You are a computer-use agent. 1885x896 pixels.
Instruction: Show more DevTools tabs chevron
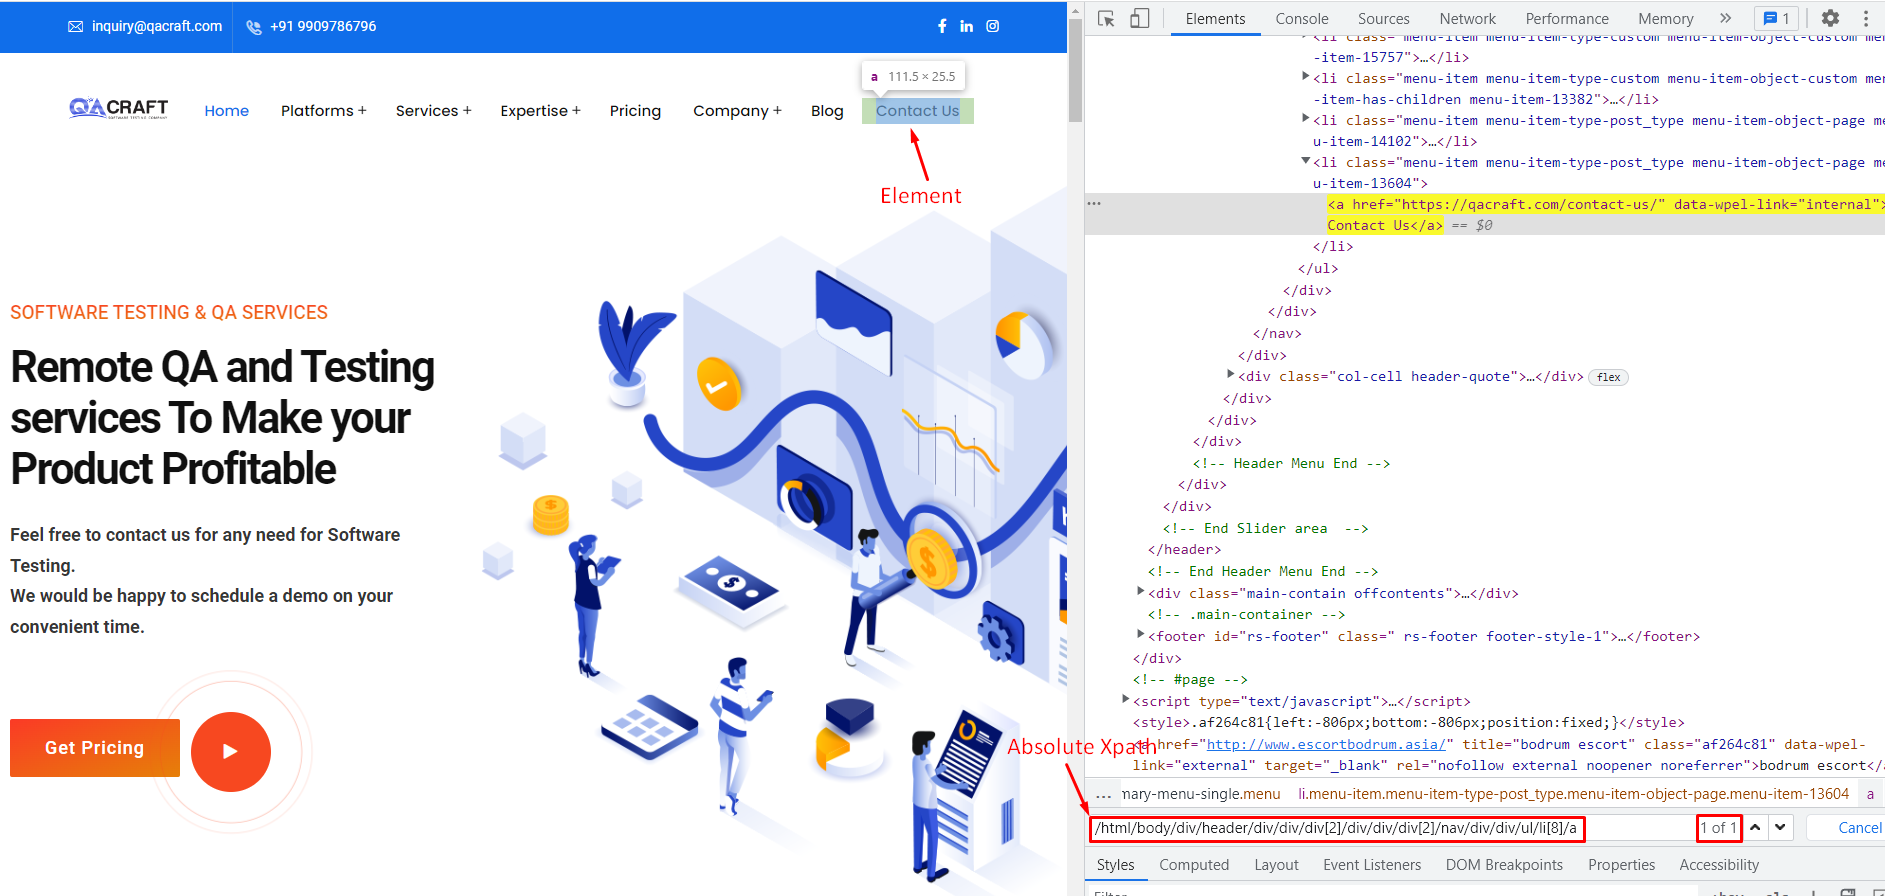[x=1725, y=18]
